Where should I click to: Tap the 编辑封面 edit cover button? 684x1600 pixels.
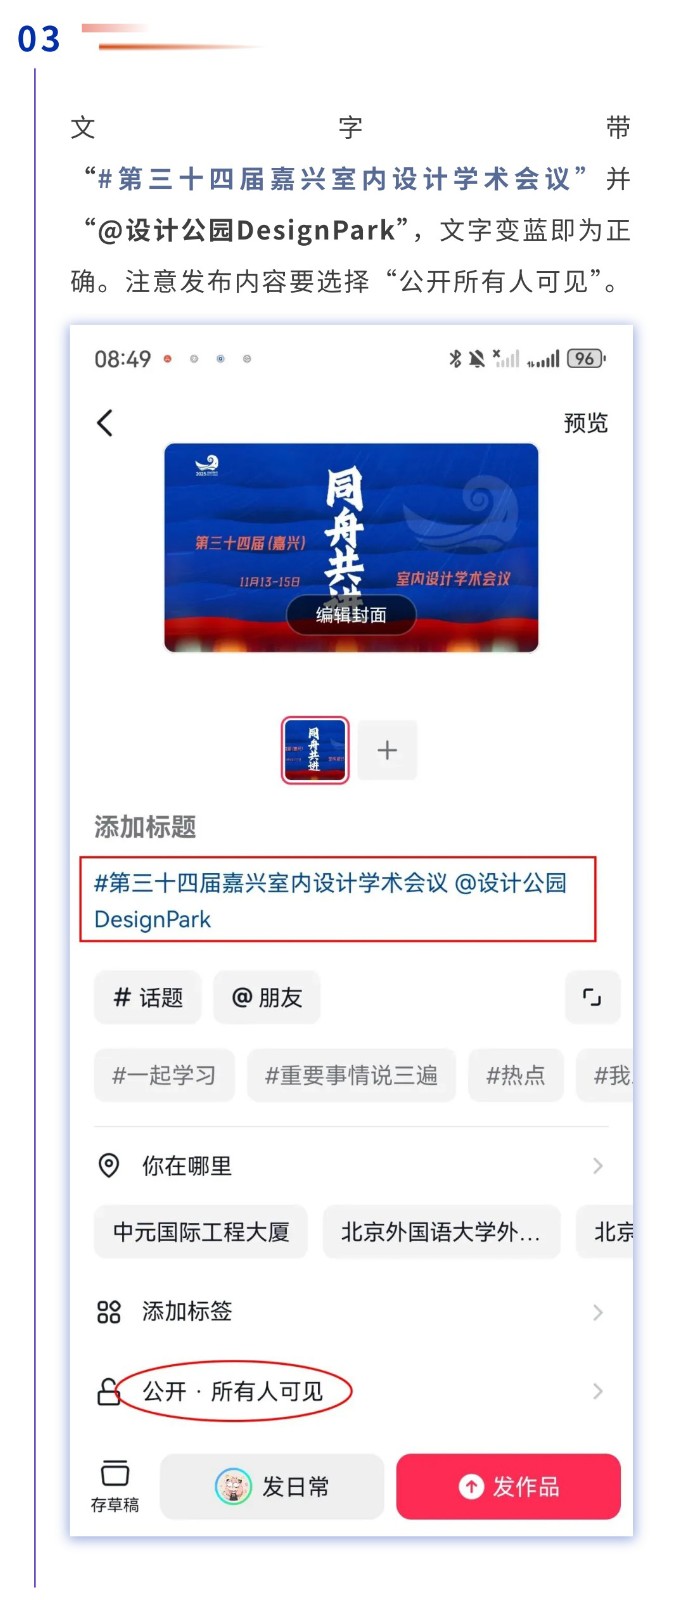pyautogui.click(x=351, y=615)
